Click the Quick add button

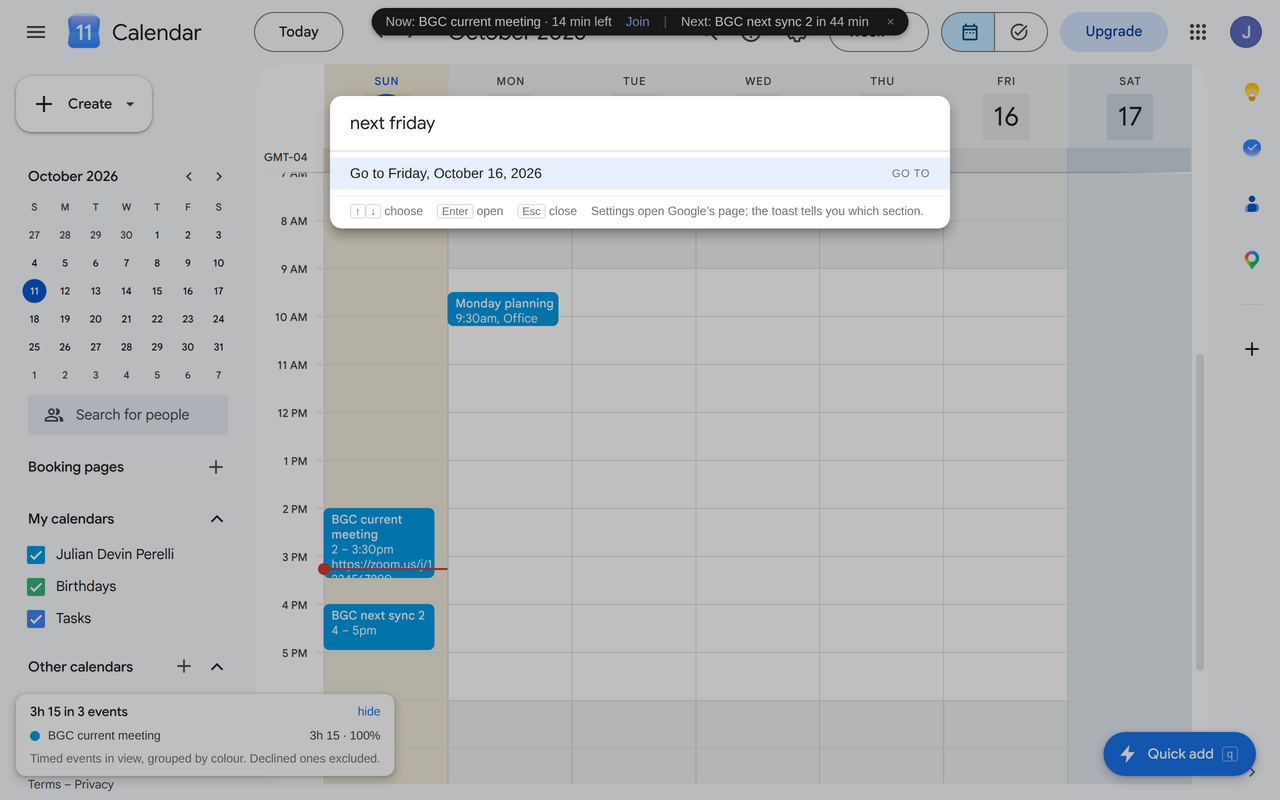(x=1179, y=754)
